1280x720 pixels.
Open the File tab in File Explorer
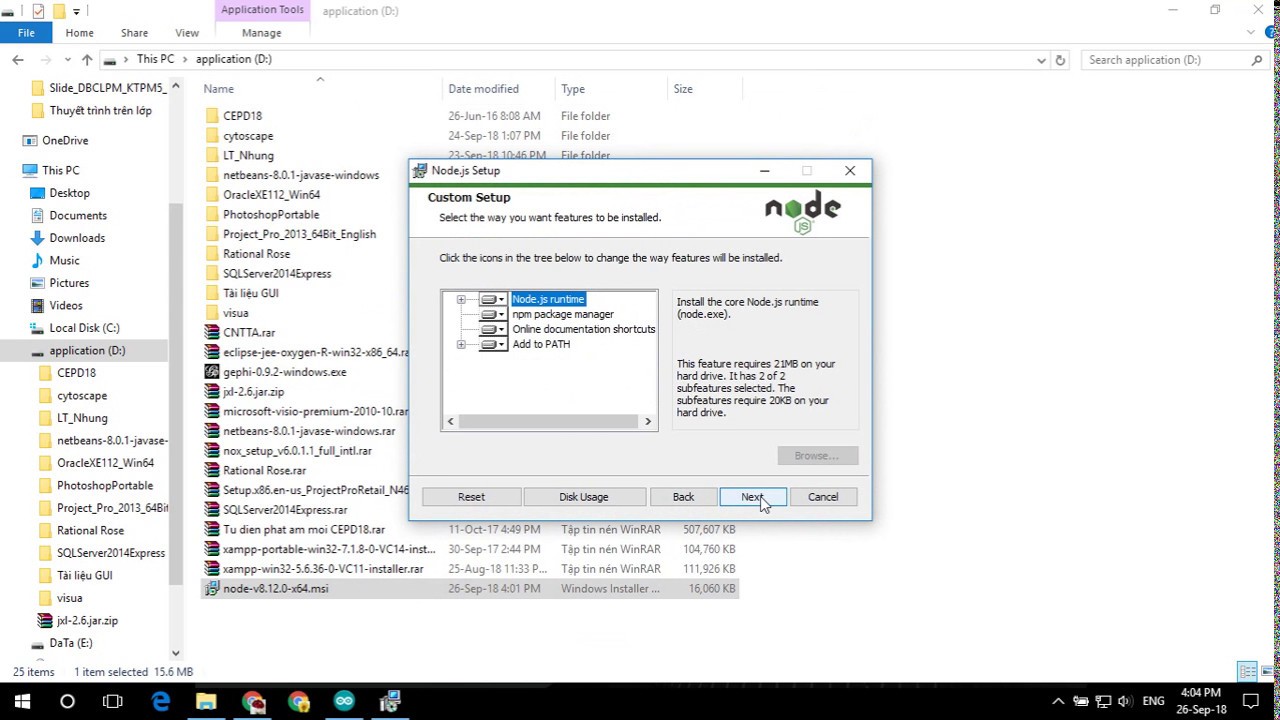coord(26,33)
